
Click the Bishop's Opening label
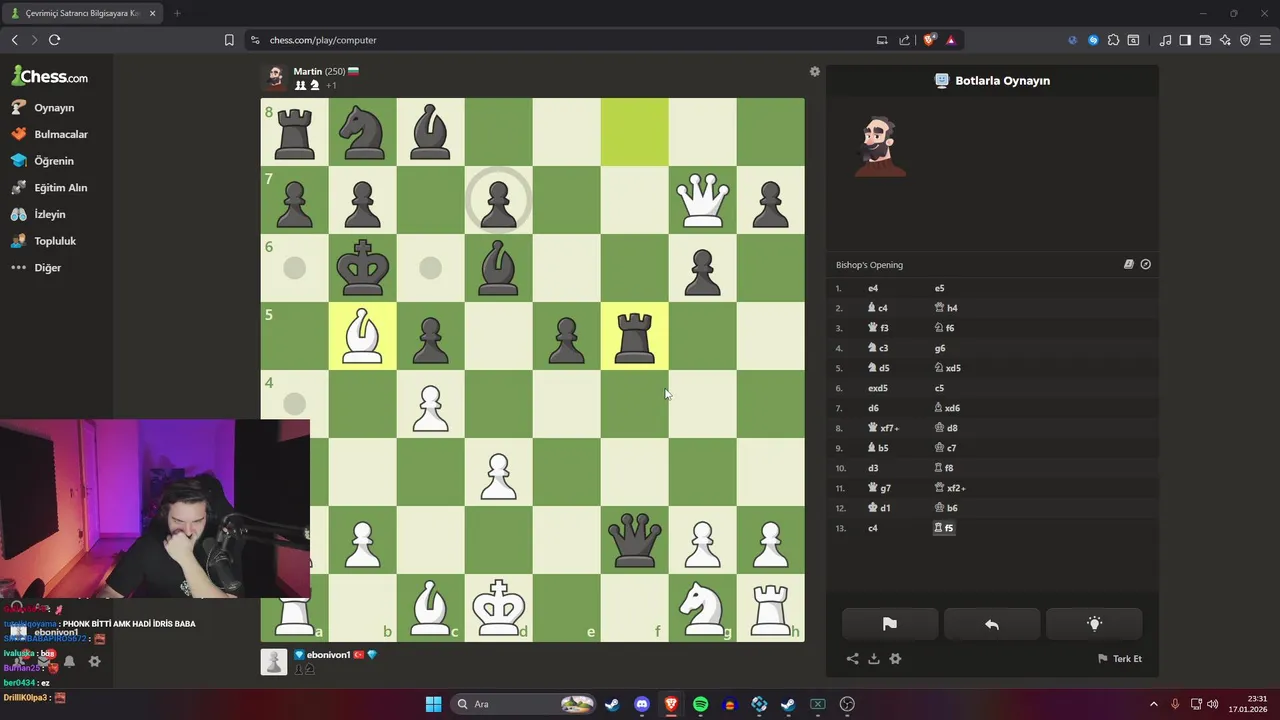click(869, 265)
